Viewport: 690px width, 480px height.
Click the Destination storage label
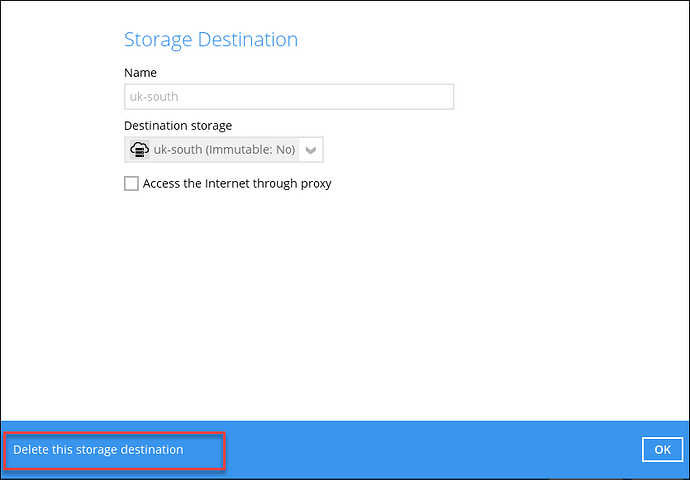click(178, 126)
